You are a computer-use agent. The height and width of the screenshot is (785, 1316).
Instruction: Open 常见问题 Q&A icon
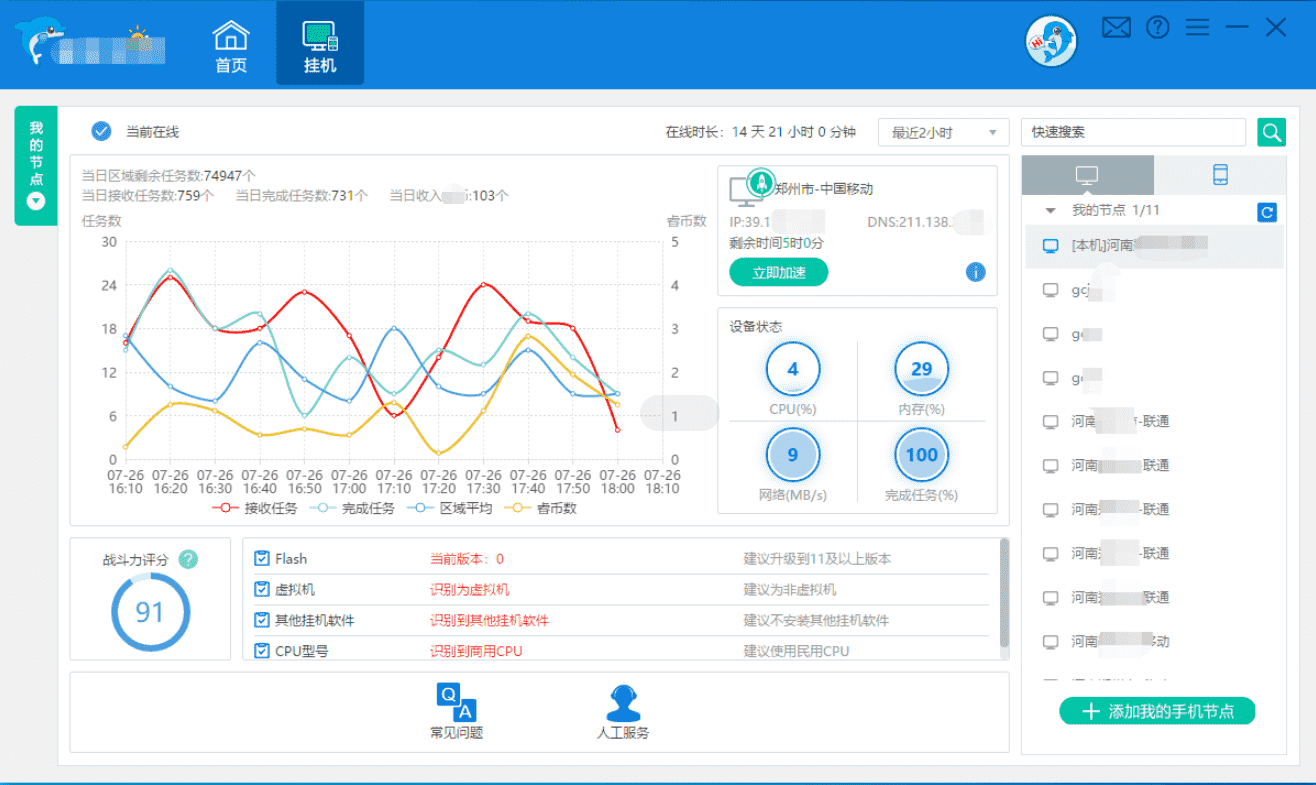pos(456,711)
